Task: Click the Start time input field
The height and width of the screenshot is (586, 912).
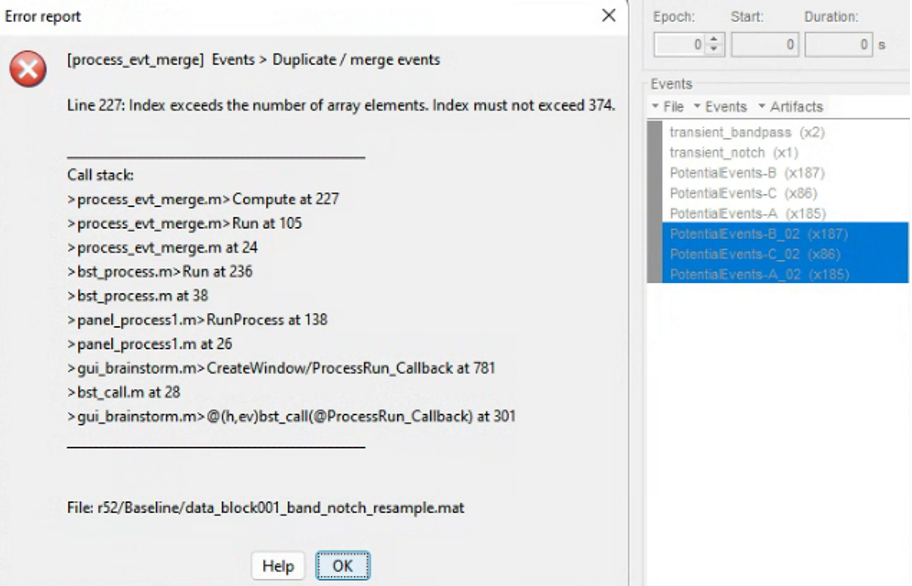Action: [x=764, y=45]
